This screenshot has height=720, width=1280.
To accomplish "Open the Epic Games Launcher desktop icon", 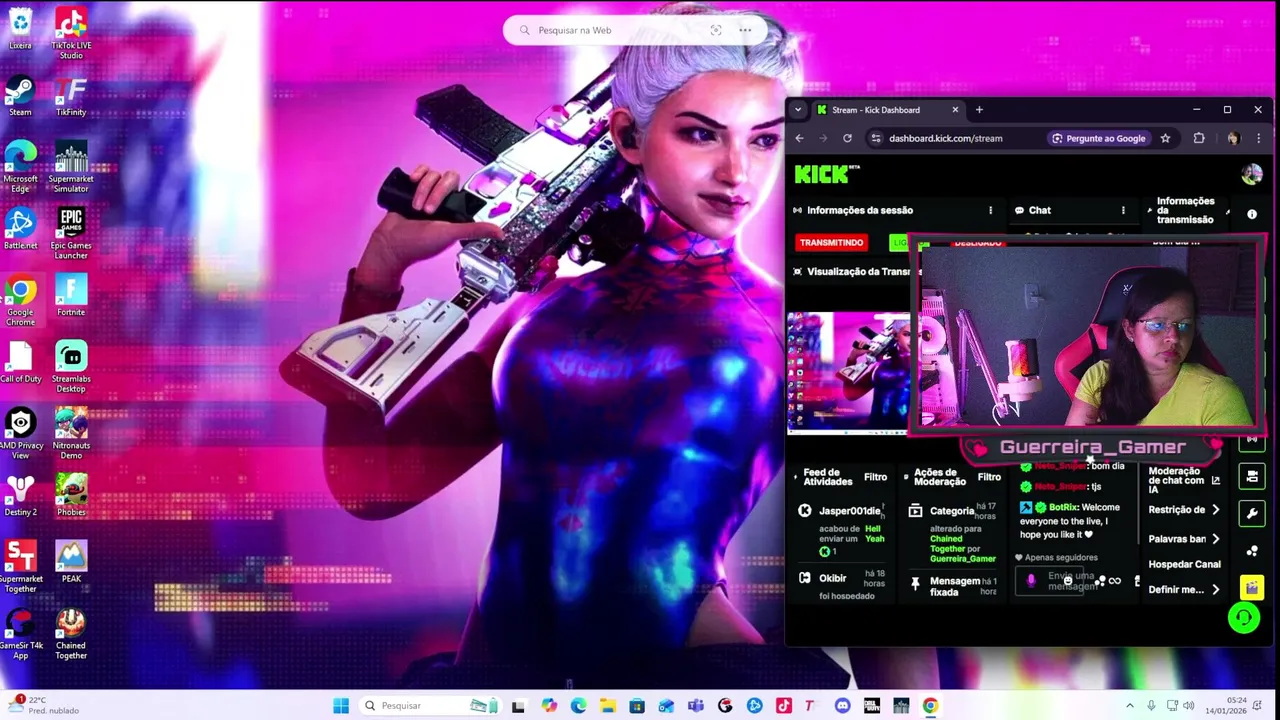I will coord(70,233).
